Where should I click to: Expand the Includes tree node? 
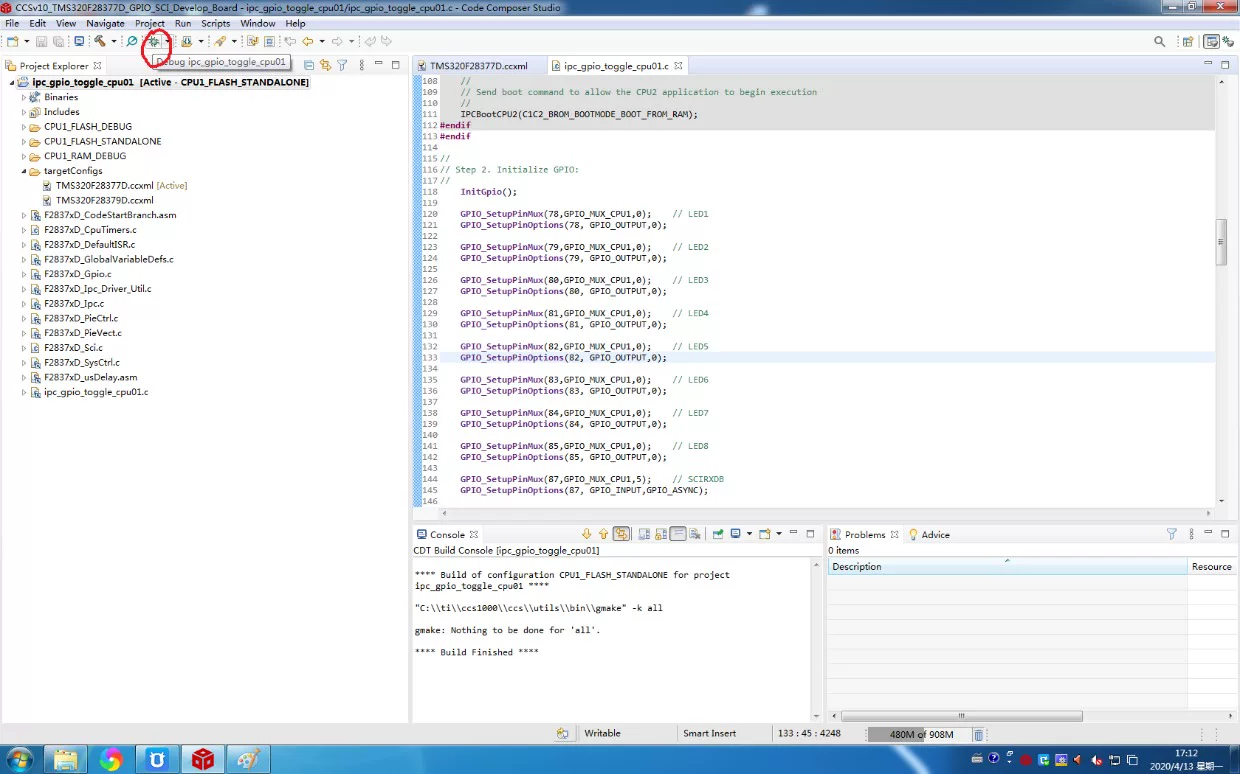tap(24, 112)
